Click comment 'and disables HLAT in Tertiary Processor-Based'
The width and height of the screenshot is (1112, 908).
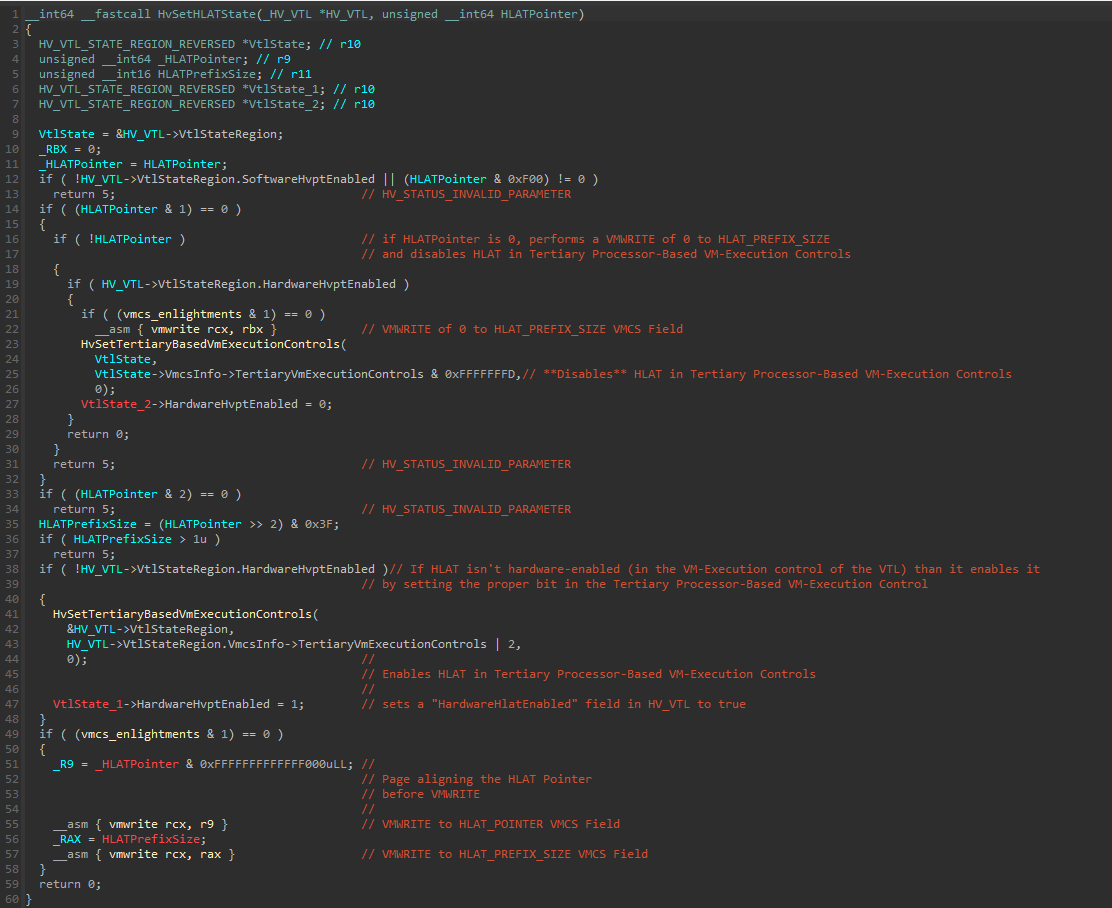[x=606, y=254]
